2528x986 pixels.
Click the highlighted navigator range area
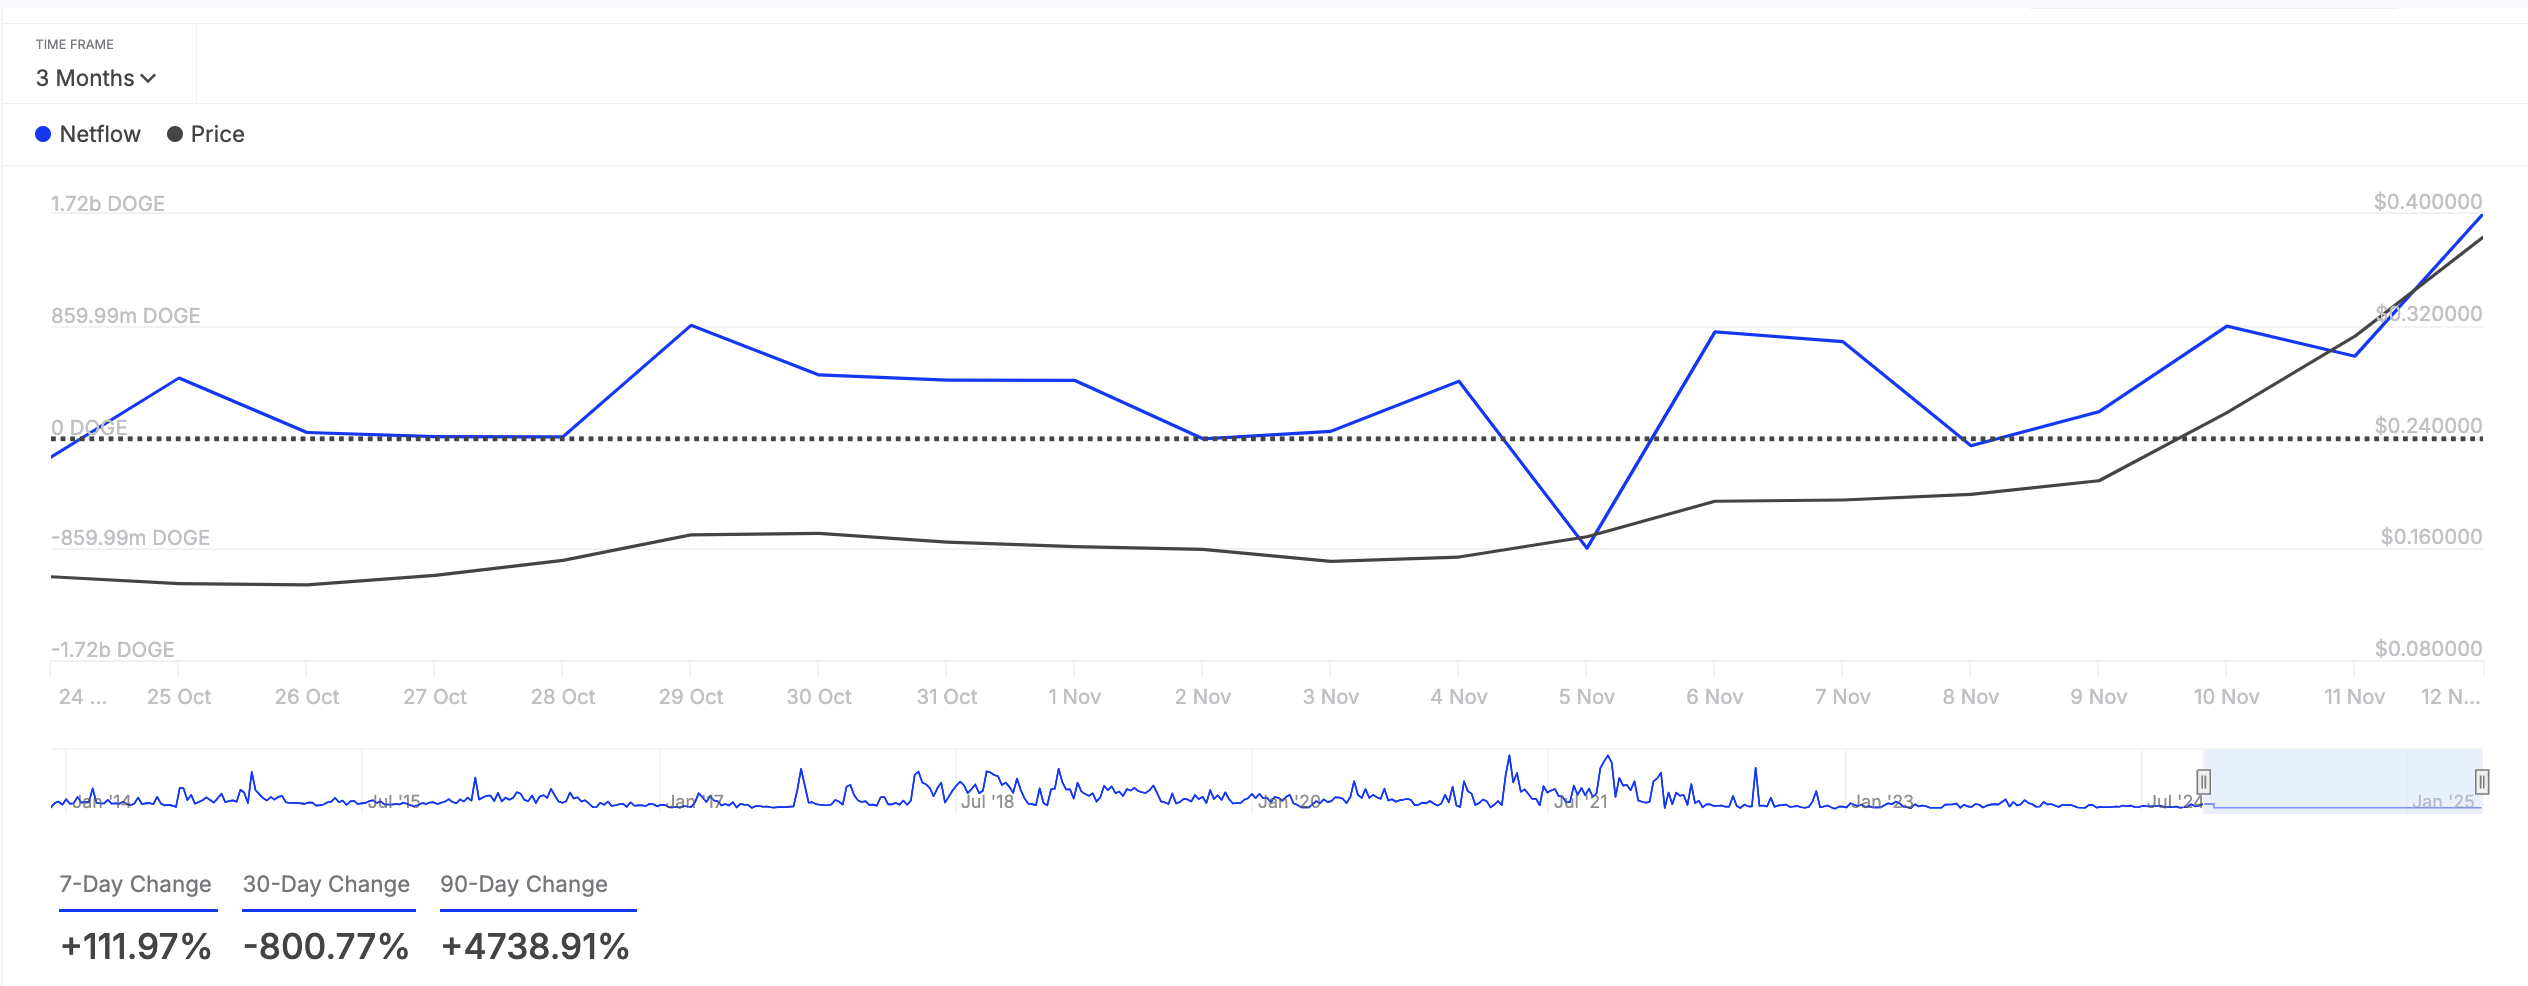pyautogui.click(x=2343, y=781)
